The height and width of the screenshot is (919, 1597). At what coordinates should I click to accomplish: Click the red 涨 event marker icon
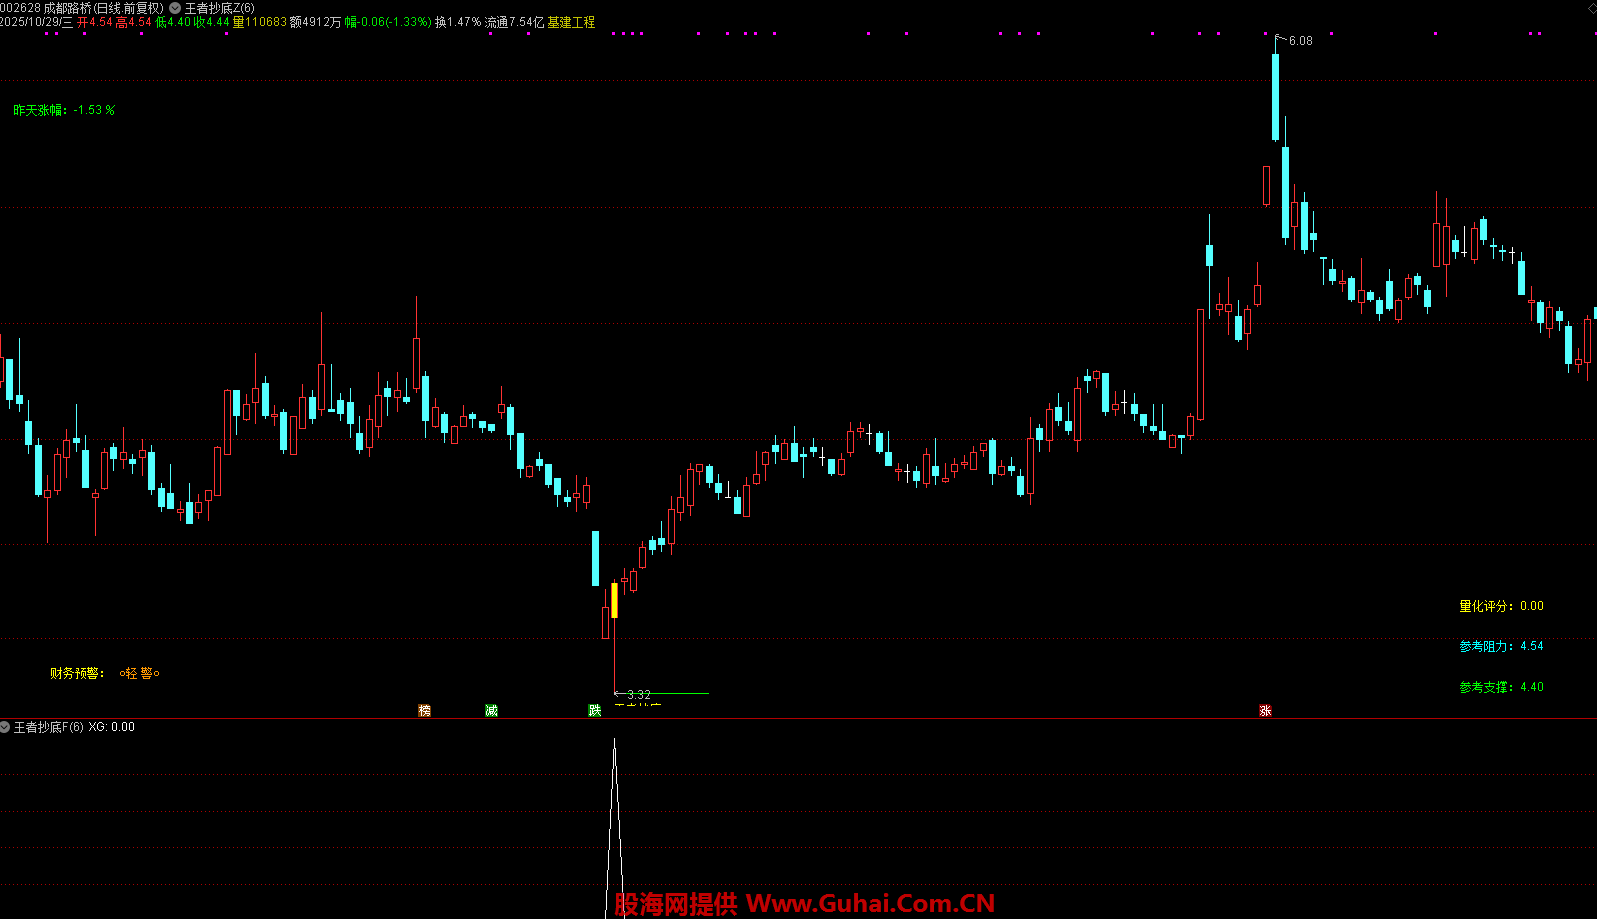pyautogui.click(x=1265, y=710)
